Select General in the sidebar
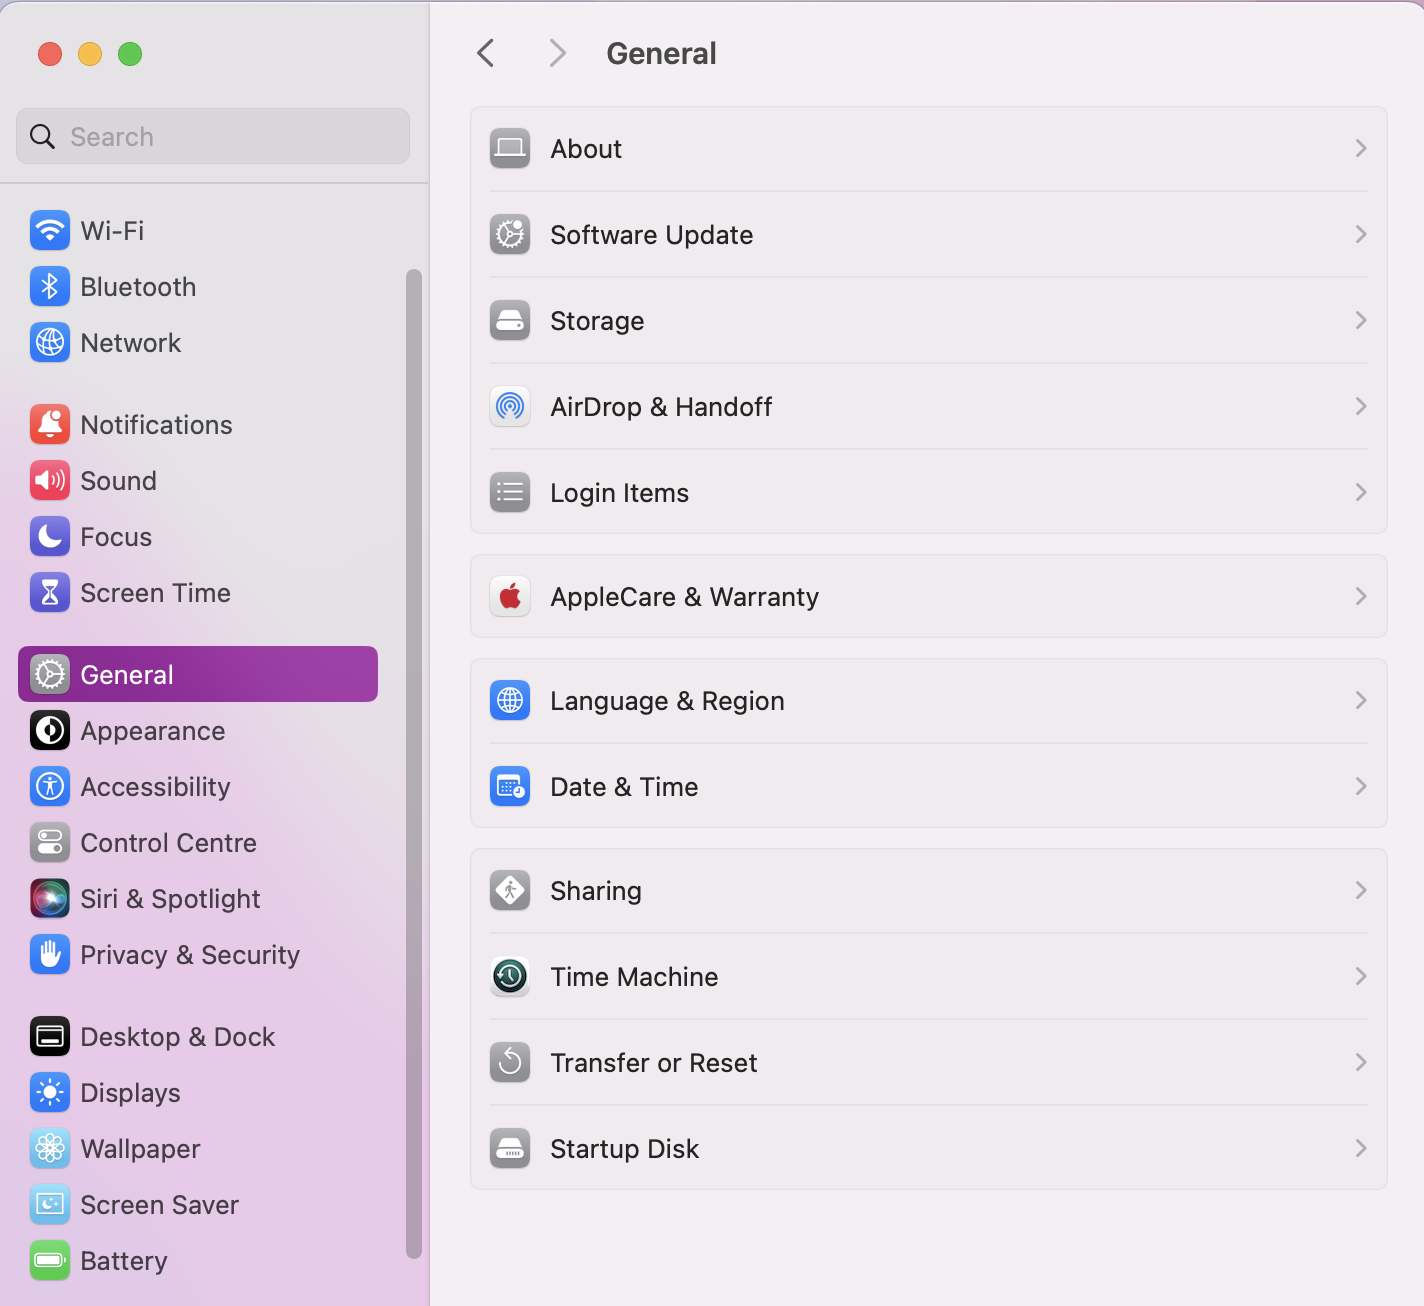The width and height of the screenshot is (1424, 1306). tap(126, 674)
